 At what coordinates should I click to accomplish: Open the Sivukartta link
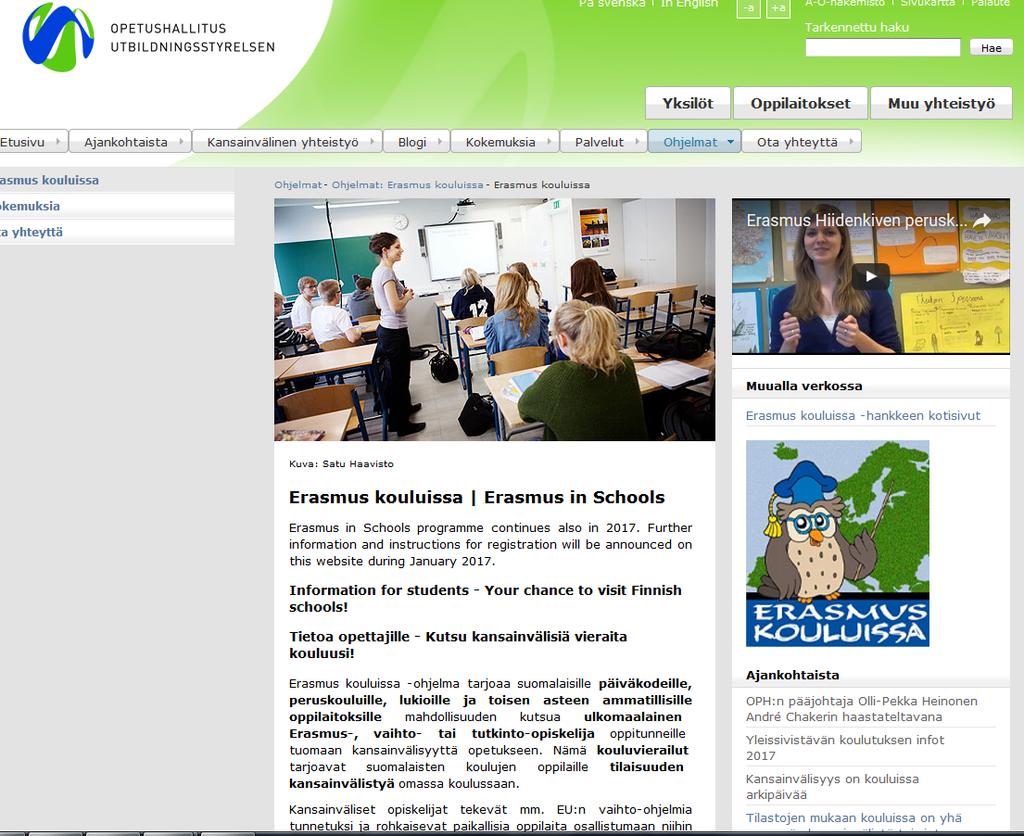[x=927, y=3]
